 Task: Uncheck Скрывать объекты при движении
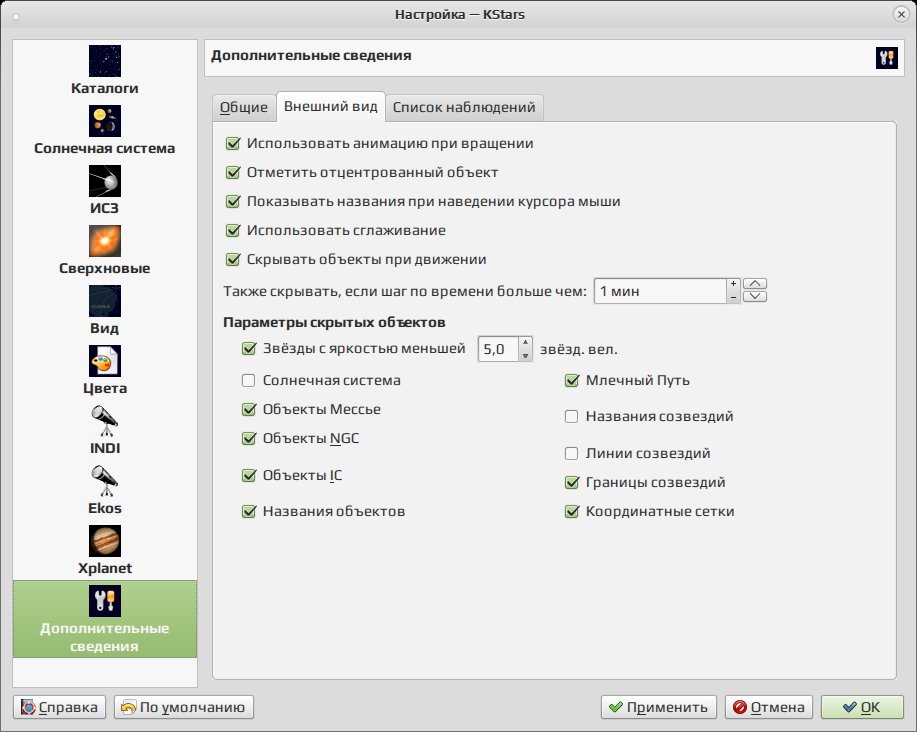(233, 259)
